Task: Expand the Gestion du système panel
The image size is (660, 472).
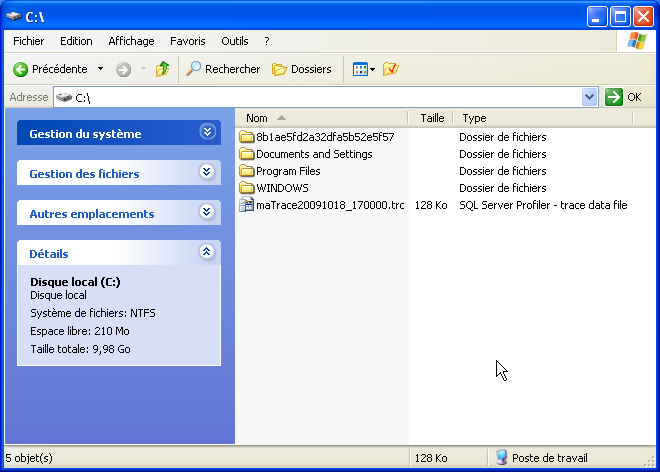Action: (x=207, y=132)
